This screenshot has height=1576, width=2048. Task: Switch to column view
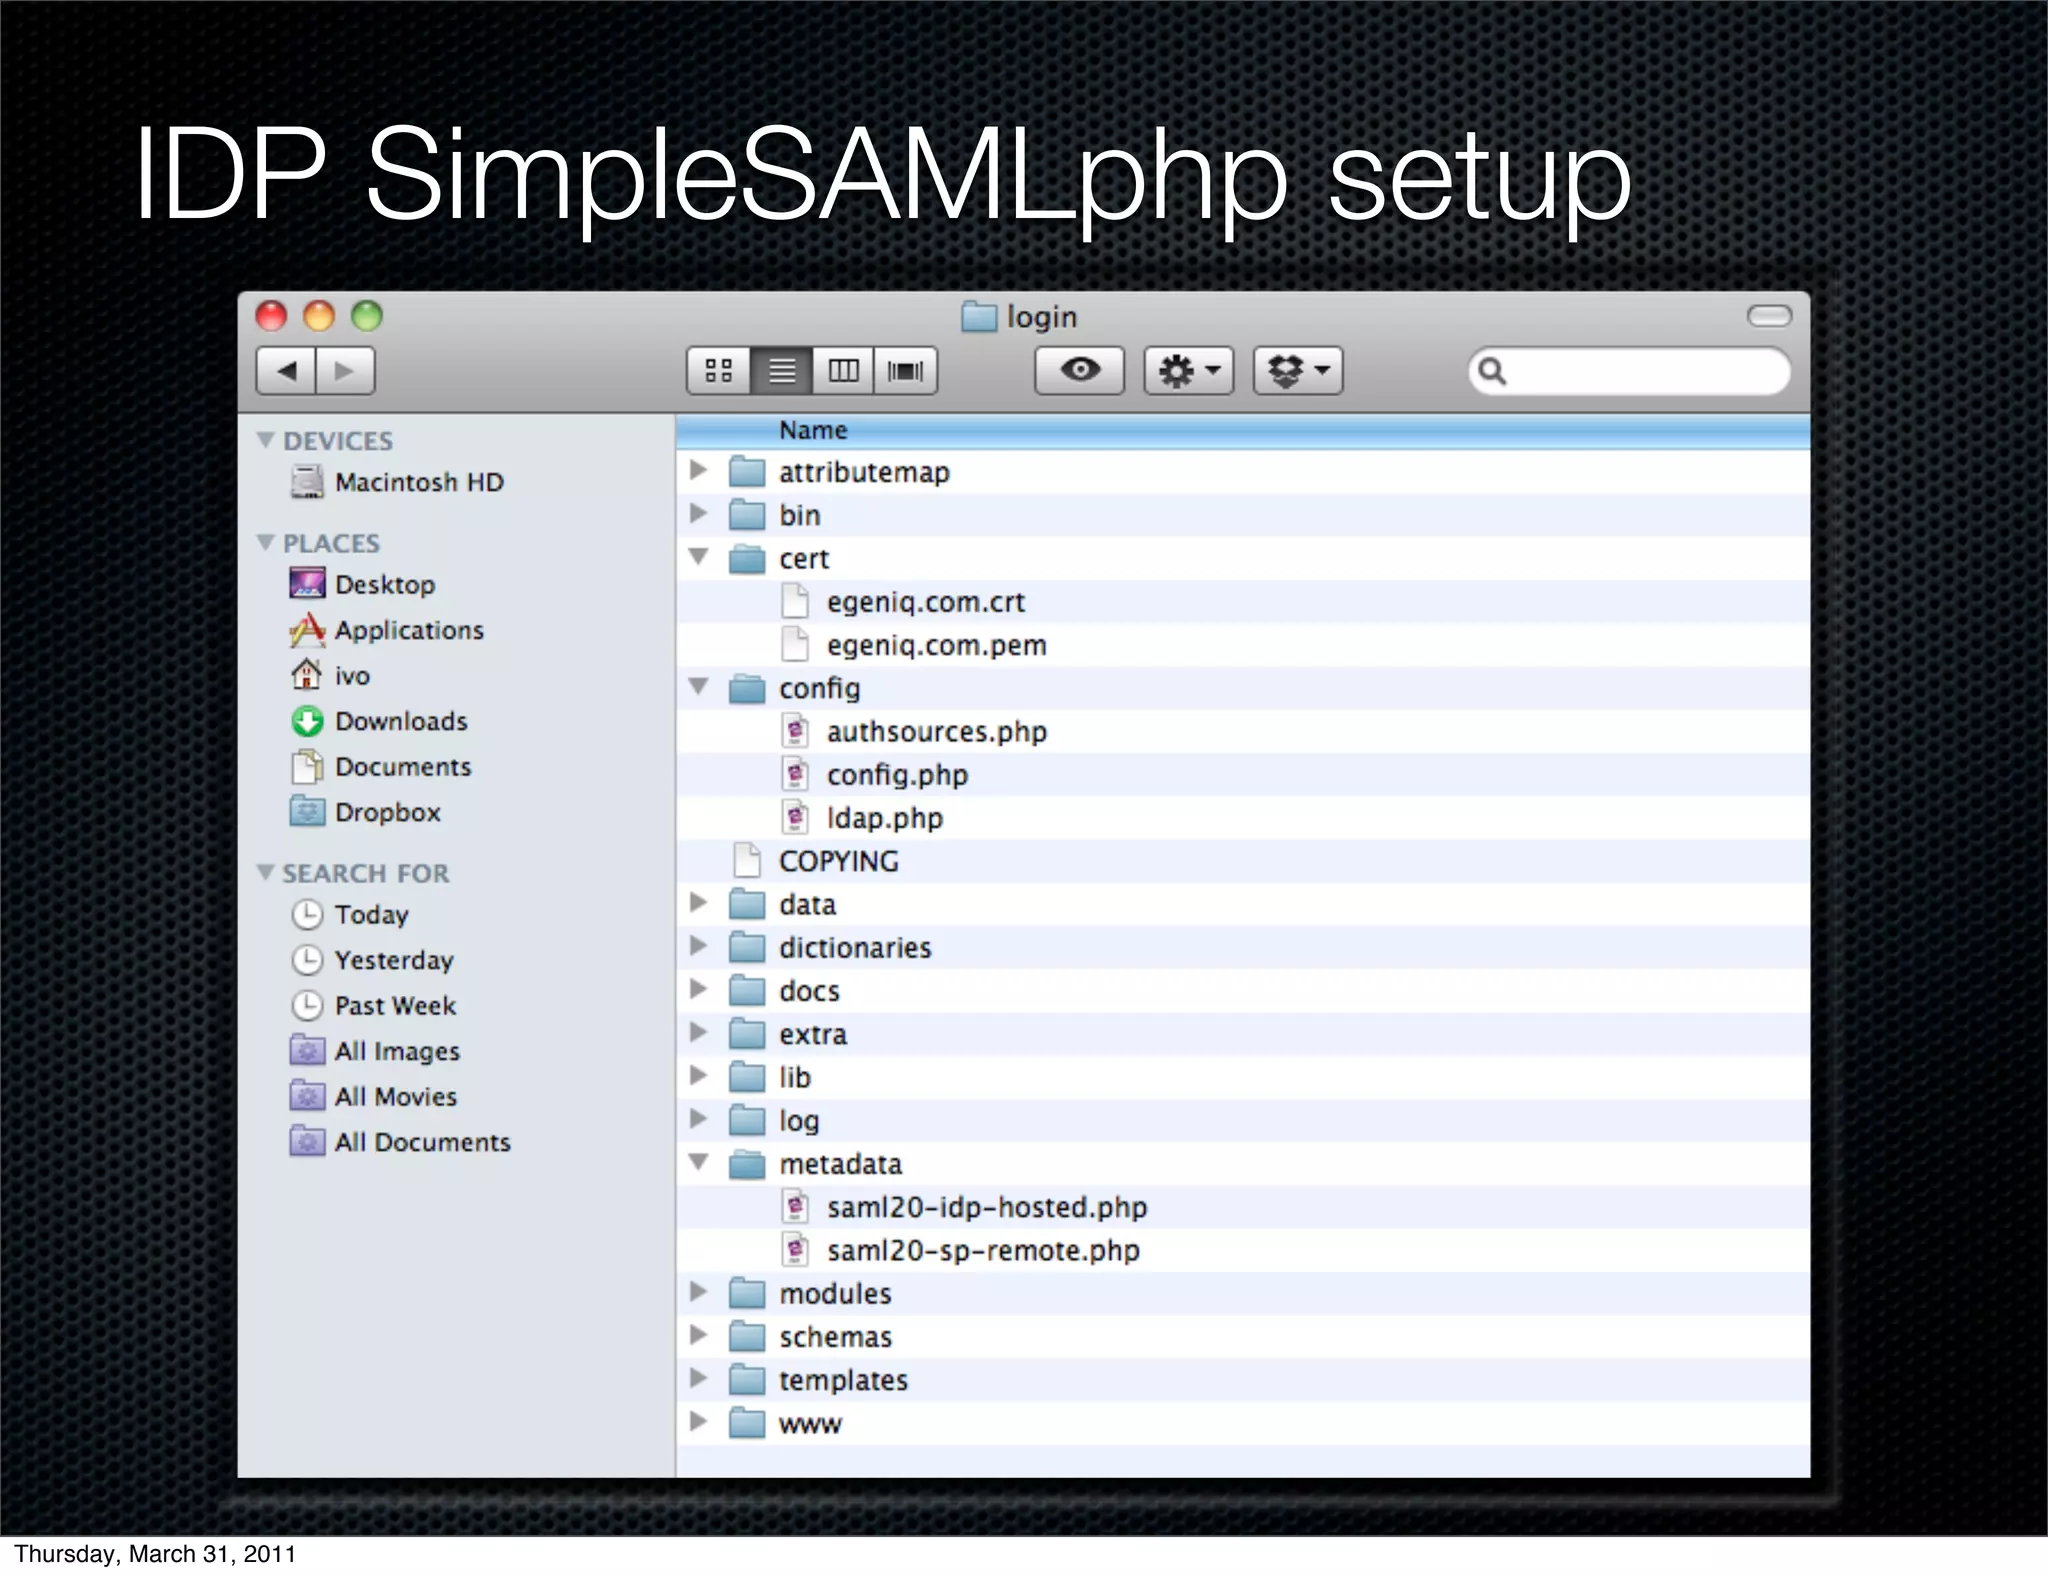click(x=843, y=371)
